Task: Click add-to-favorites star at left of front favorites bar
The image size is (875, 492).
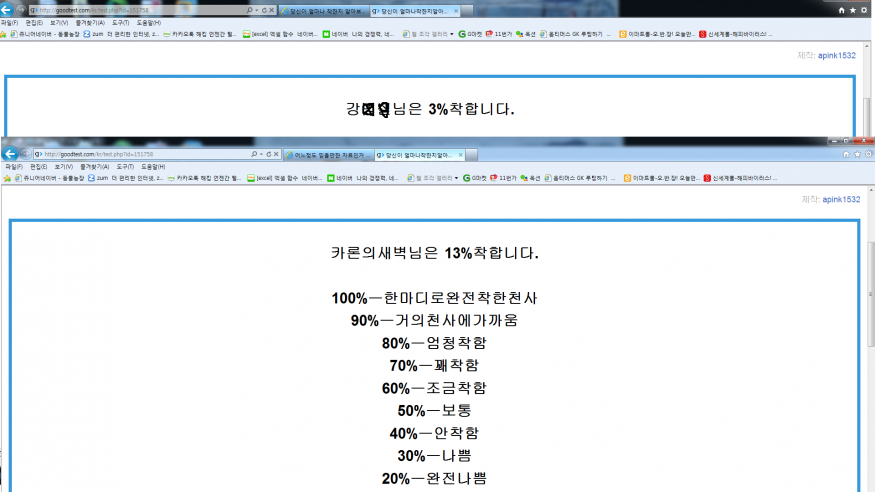Action: 7,178
